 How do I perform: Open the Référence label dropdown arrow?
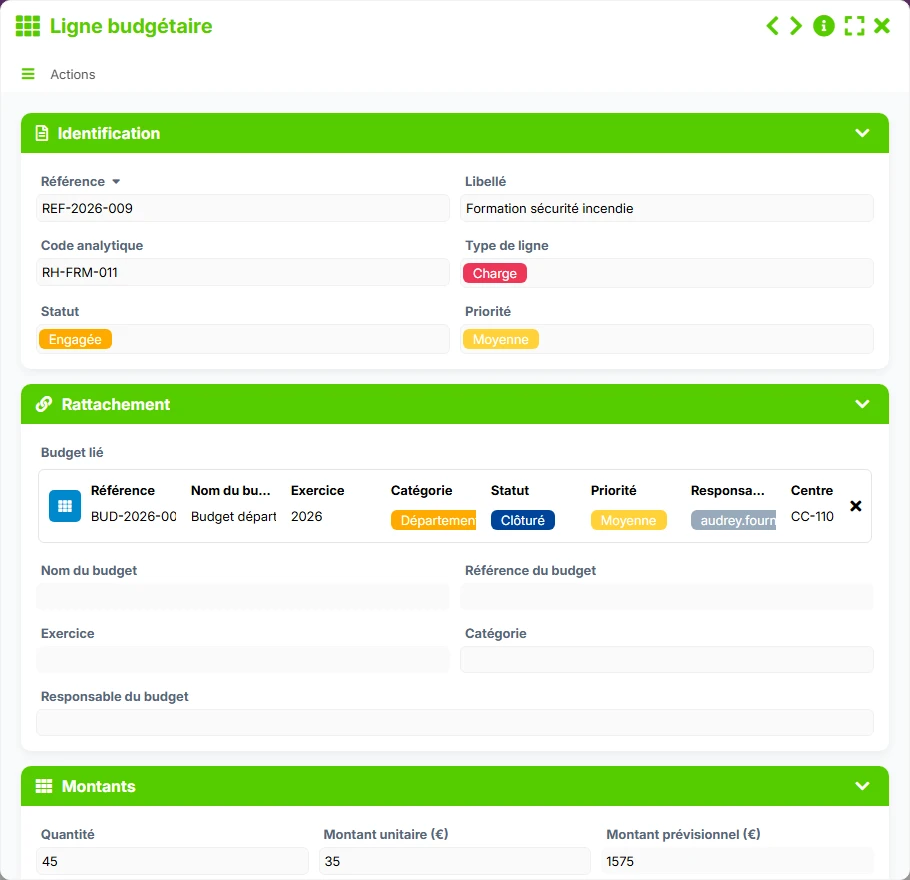tap(116, 182)
